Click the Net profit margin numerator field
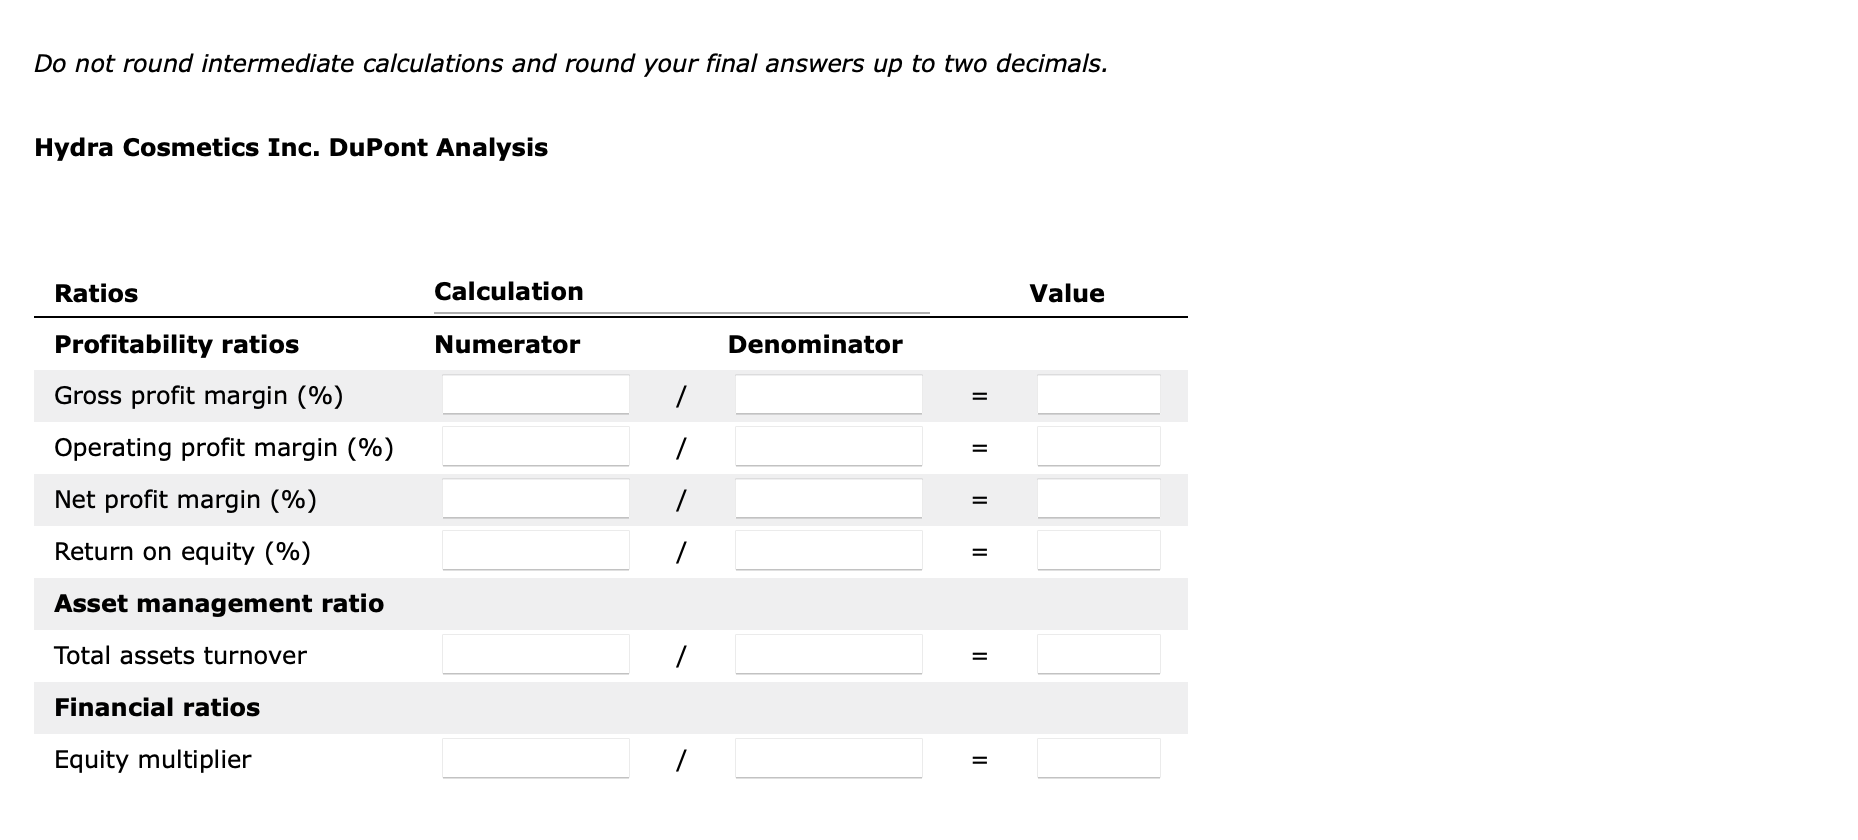 point(534,499)
